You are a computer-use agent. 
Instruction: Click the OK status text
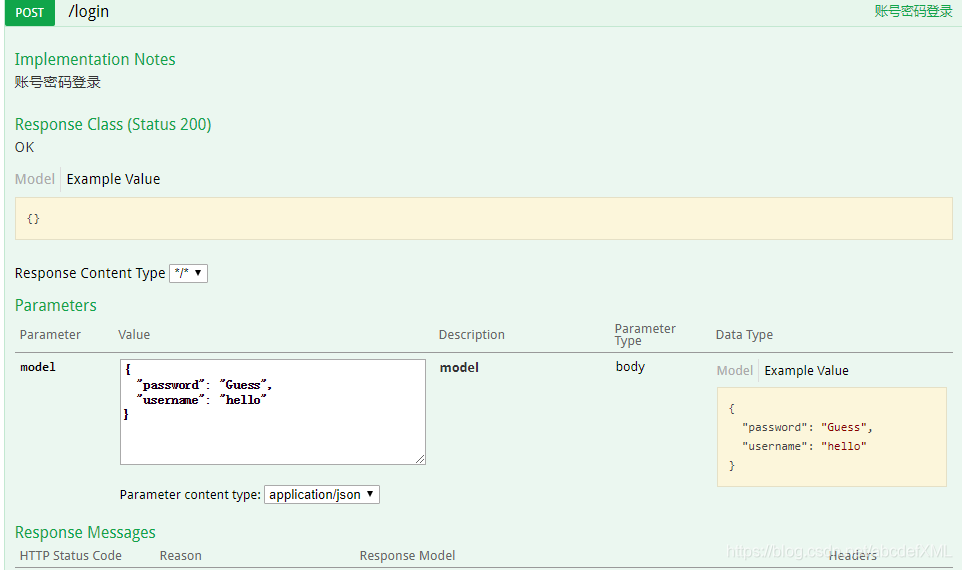click(25, 147)
